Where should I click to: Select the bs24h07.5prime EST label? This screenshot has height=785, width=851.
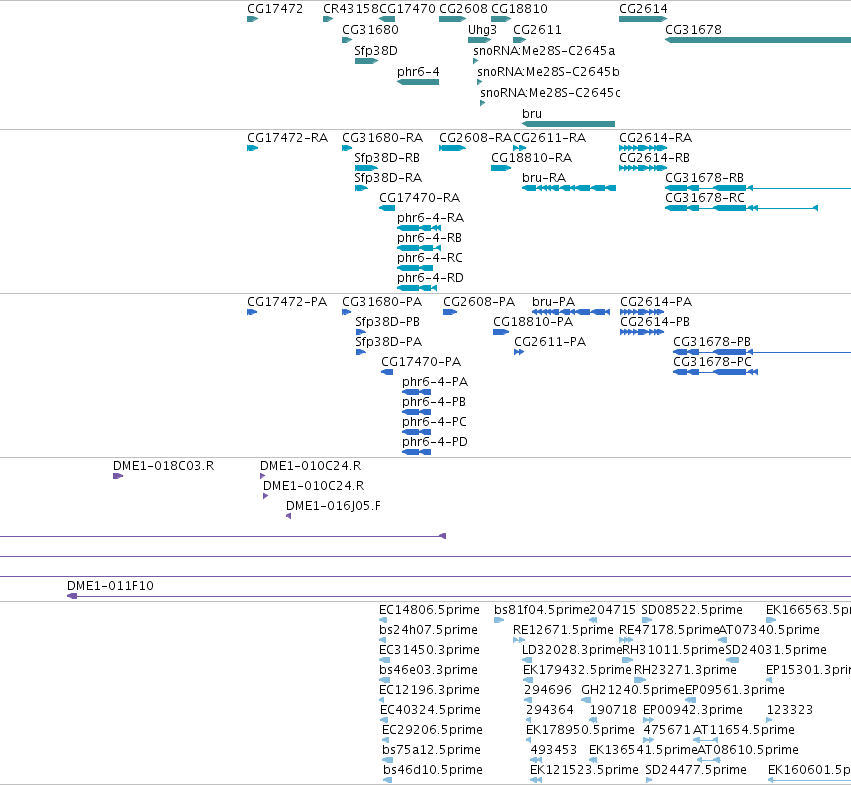coord(428,630)
